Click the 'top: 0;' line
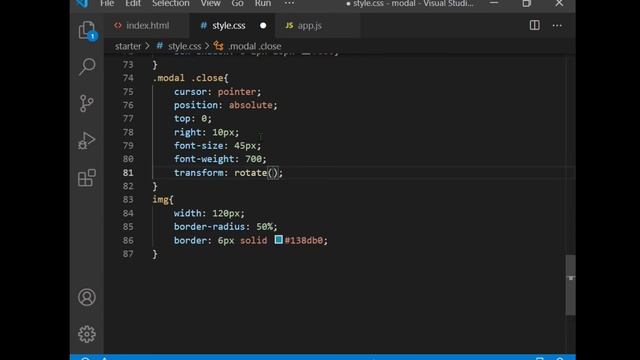The height and width of the screenshot is (360, 640). (193, 119)
